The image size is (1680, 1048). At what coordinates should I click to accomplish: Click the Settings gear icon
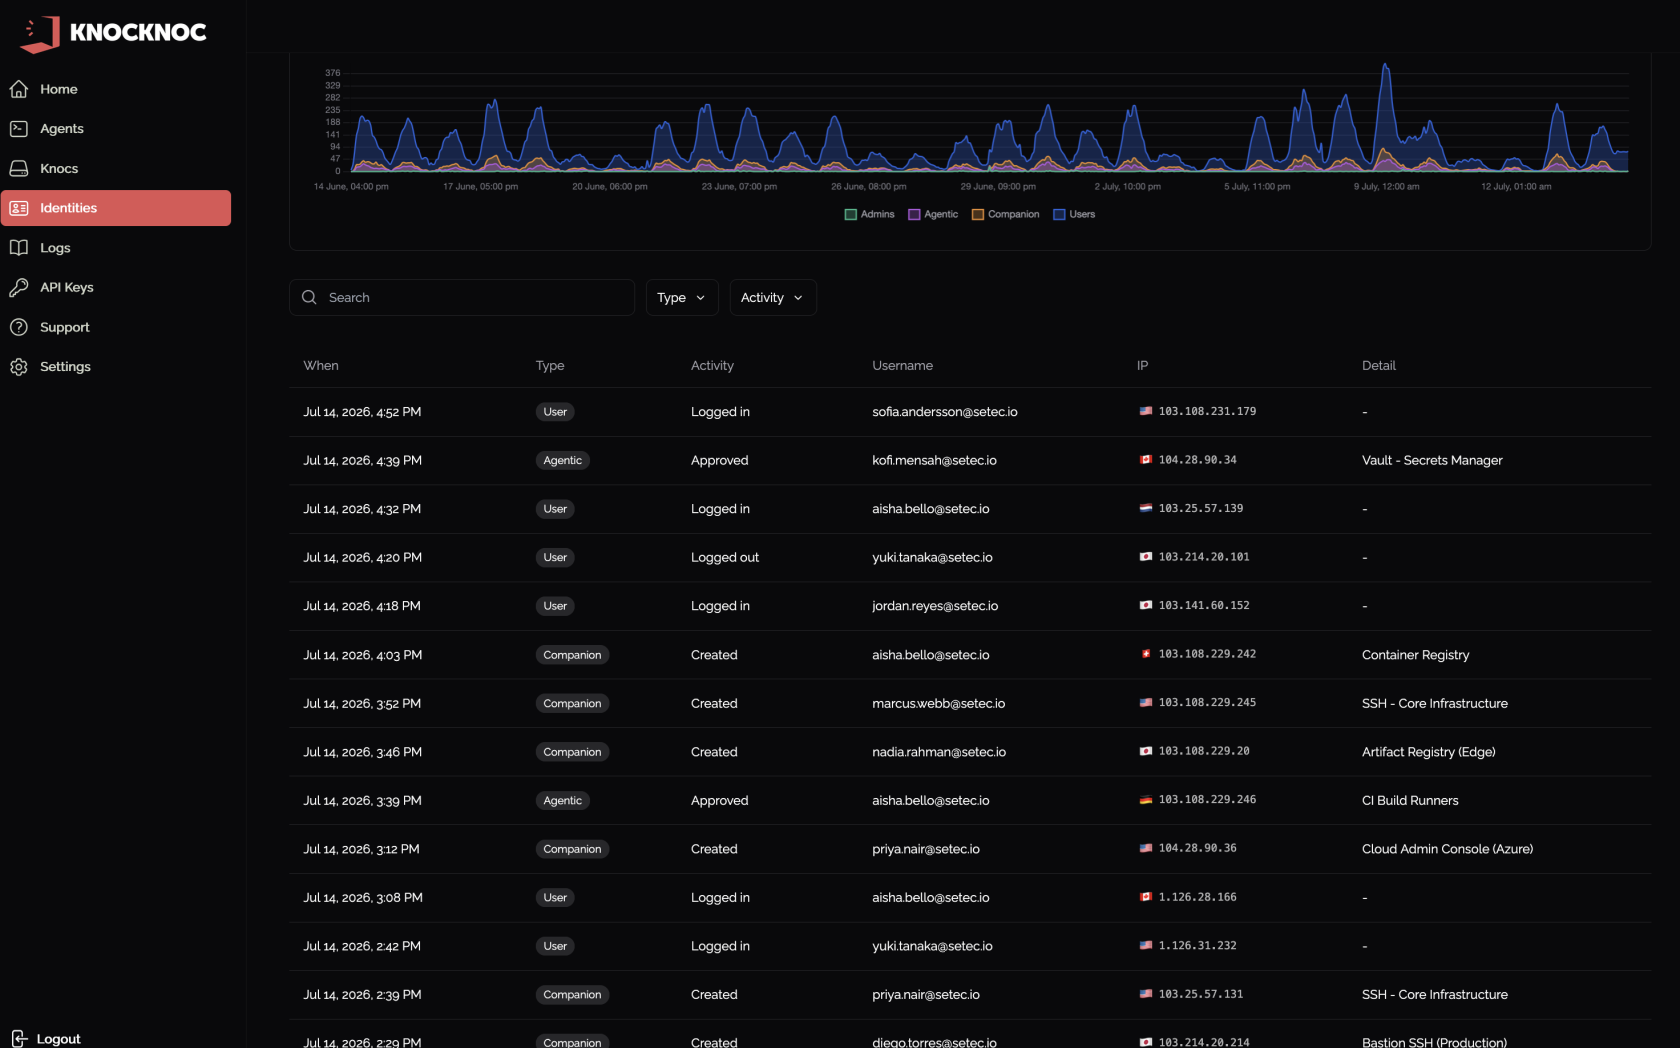[x=19, y=367]
